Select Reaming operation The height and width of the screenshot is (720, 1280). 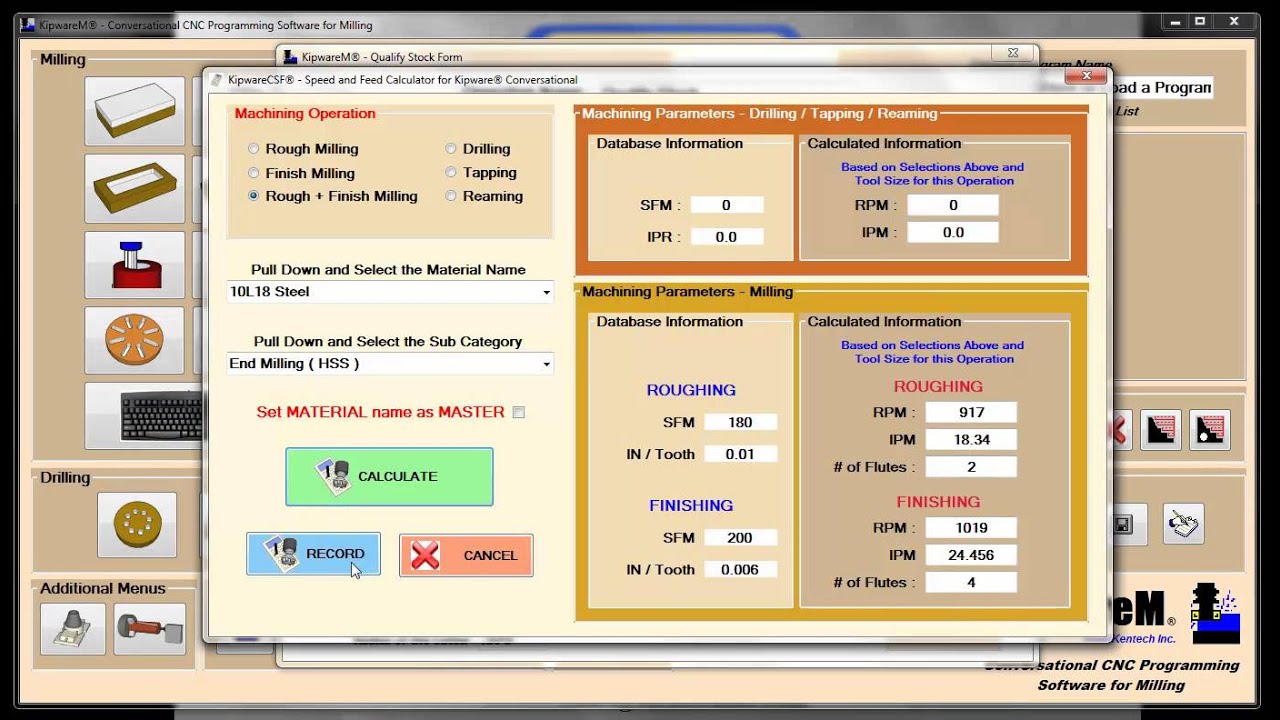(451, 197)
